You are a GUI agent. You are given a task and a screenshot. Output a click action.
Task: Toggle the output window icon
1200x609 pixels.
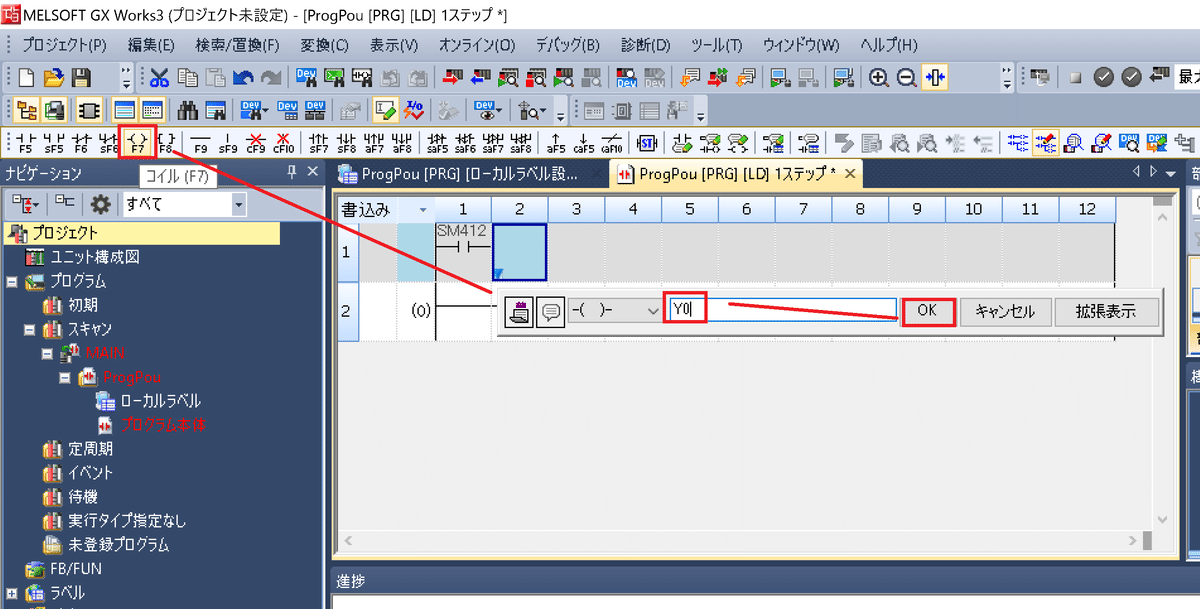point(124,110)
